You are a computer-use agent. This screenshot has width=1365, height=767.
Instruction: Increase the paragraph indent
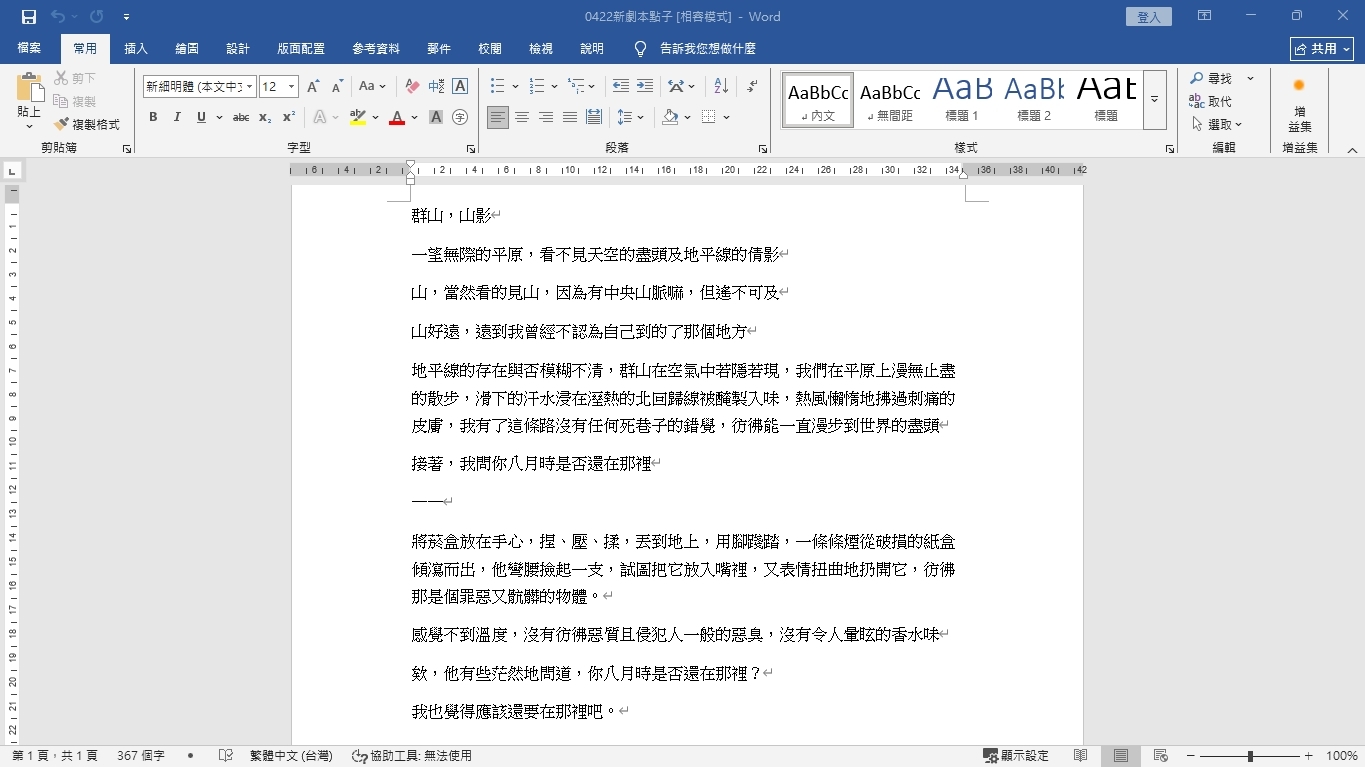point(645,87)
